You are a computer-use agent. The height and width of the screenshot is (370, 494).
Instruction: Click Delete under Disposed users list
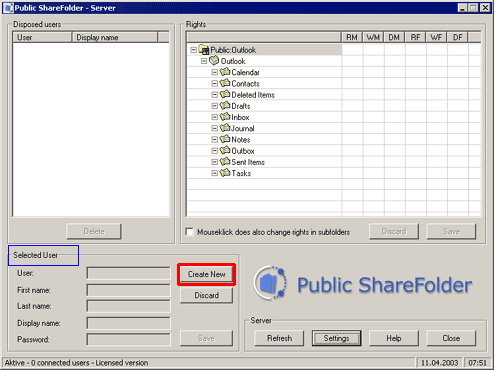tap(94, 231)
